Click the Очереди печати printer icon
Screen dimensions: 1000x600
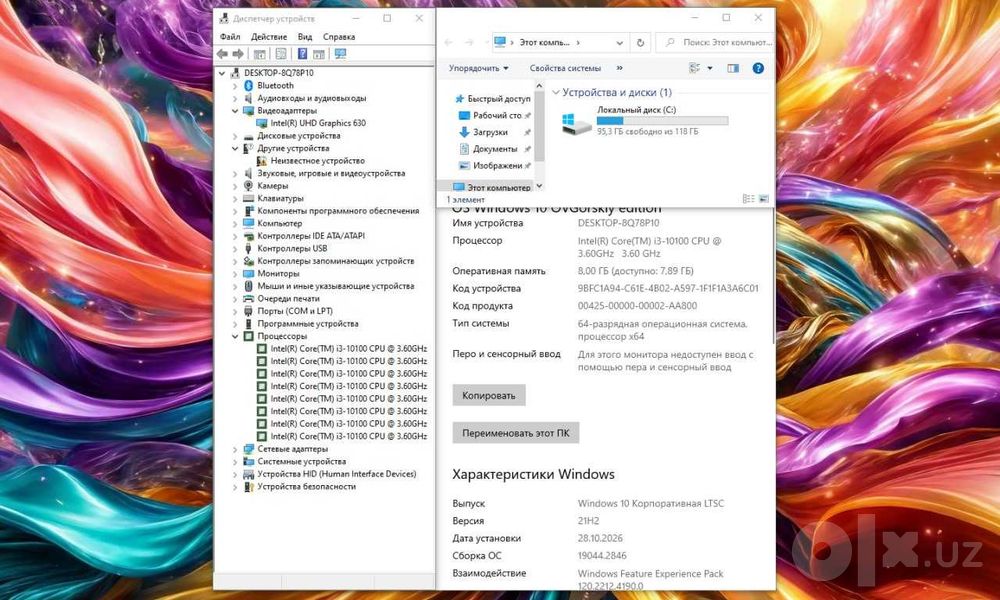tap(249, 298)
